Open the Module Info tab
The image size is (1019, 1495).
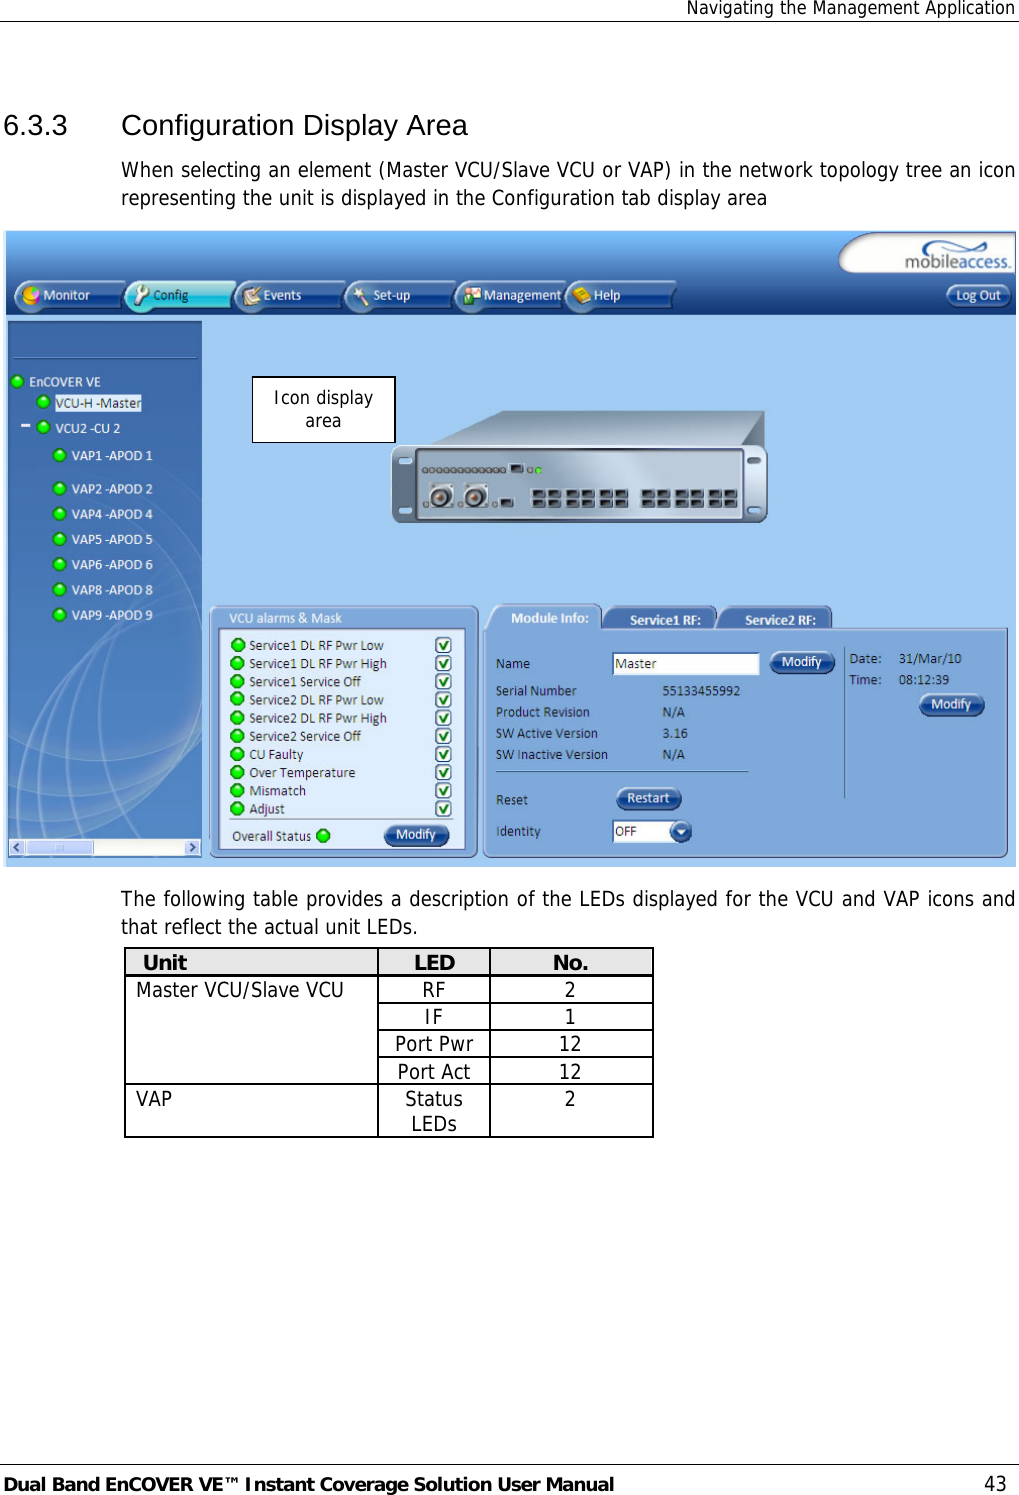pos(549,618)
